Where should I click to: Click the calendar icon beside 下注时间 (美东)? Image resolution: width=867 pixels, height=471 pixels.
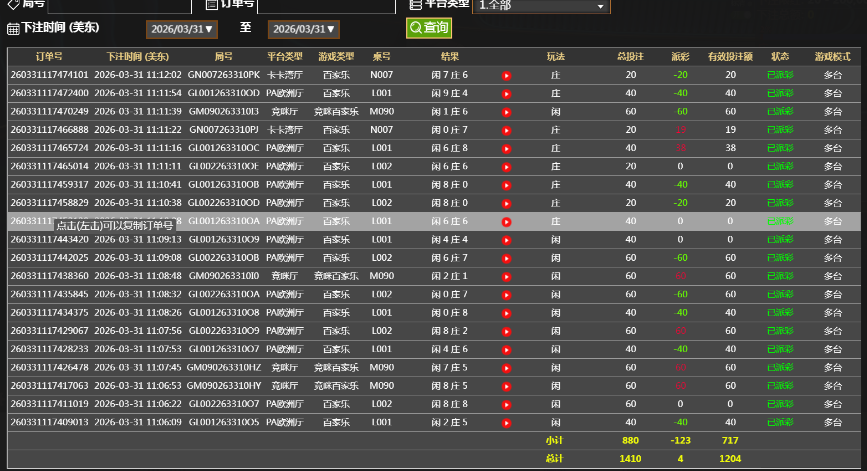[x=13, y=29]
